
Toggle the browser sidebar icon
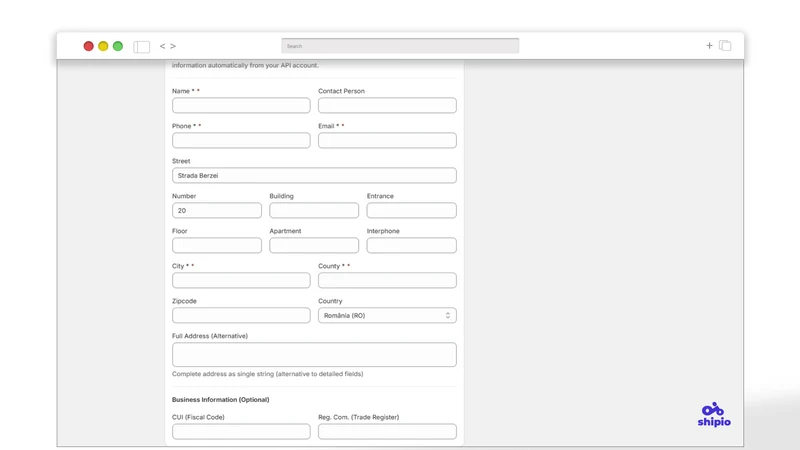[141, 46]
